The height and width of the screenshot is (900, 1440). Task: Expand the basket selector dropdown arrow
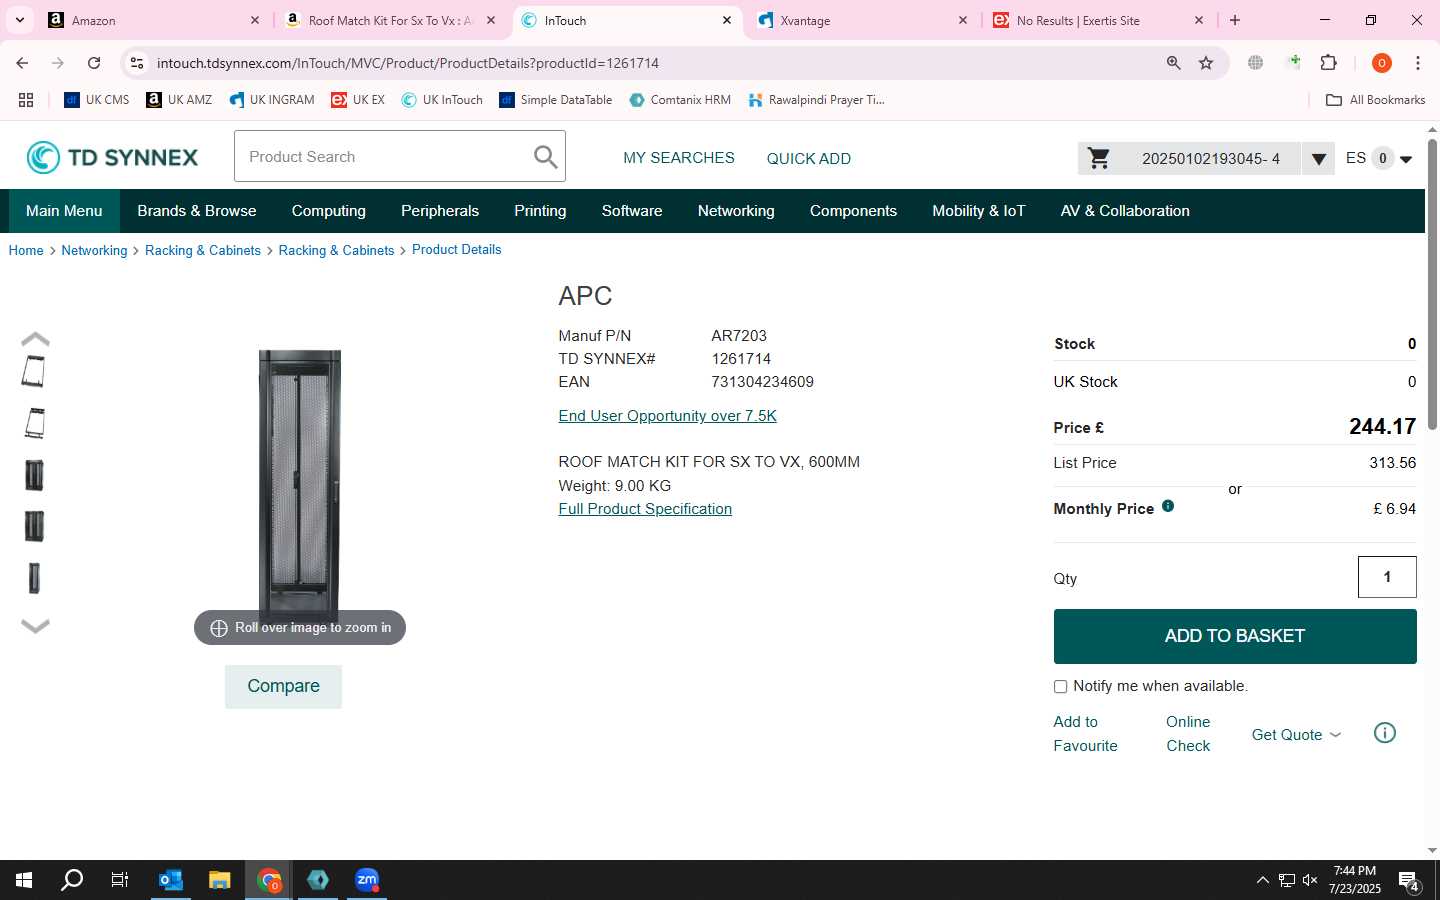tap(1318, 159)
